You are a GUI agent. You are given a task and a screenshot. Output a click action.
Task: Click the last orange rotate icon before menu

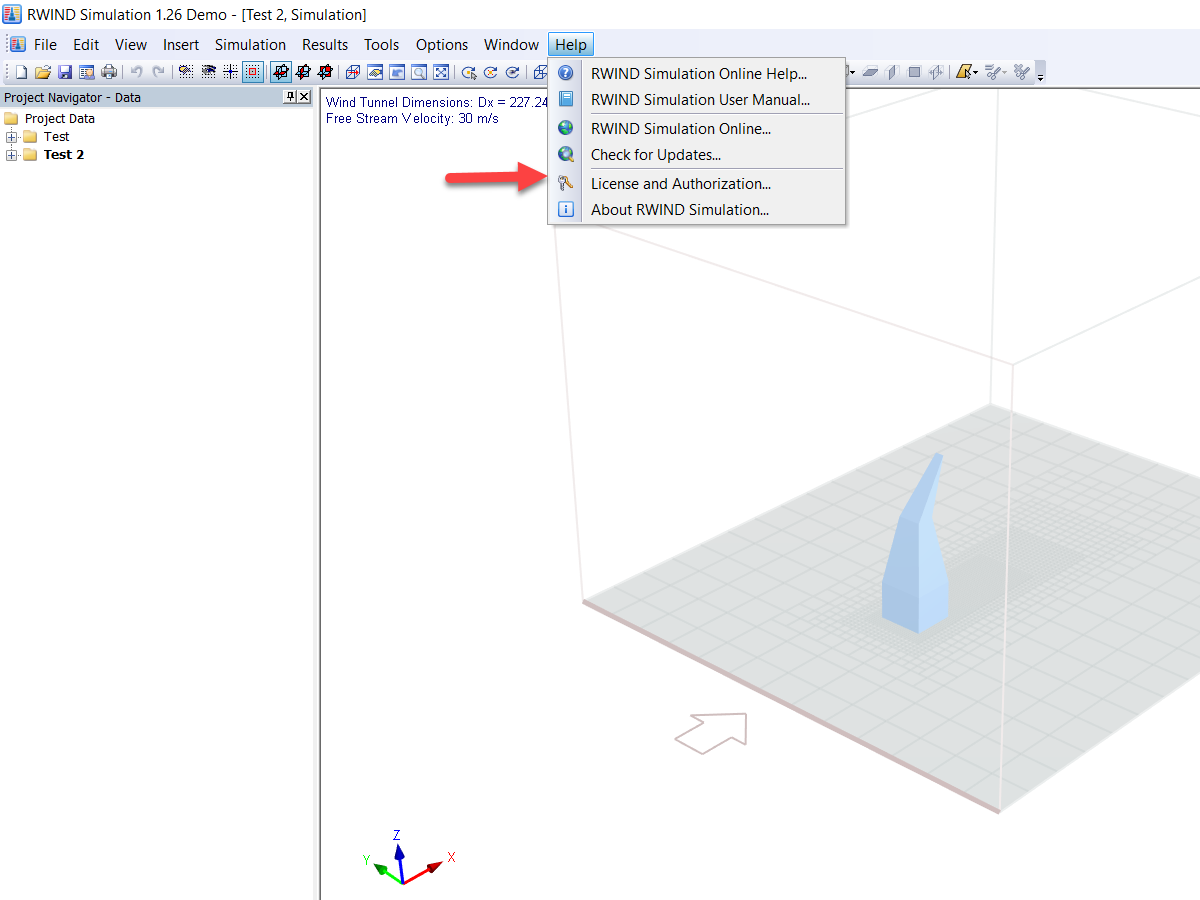click(512, 72)
